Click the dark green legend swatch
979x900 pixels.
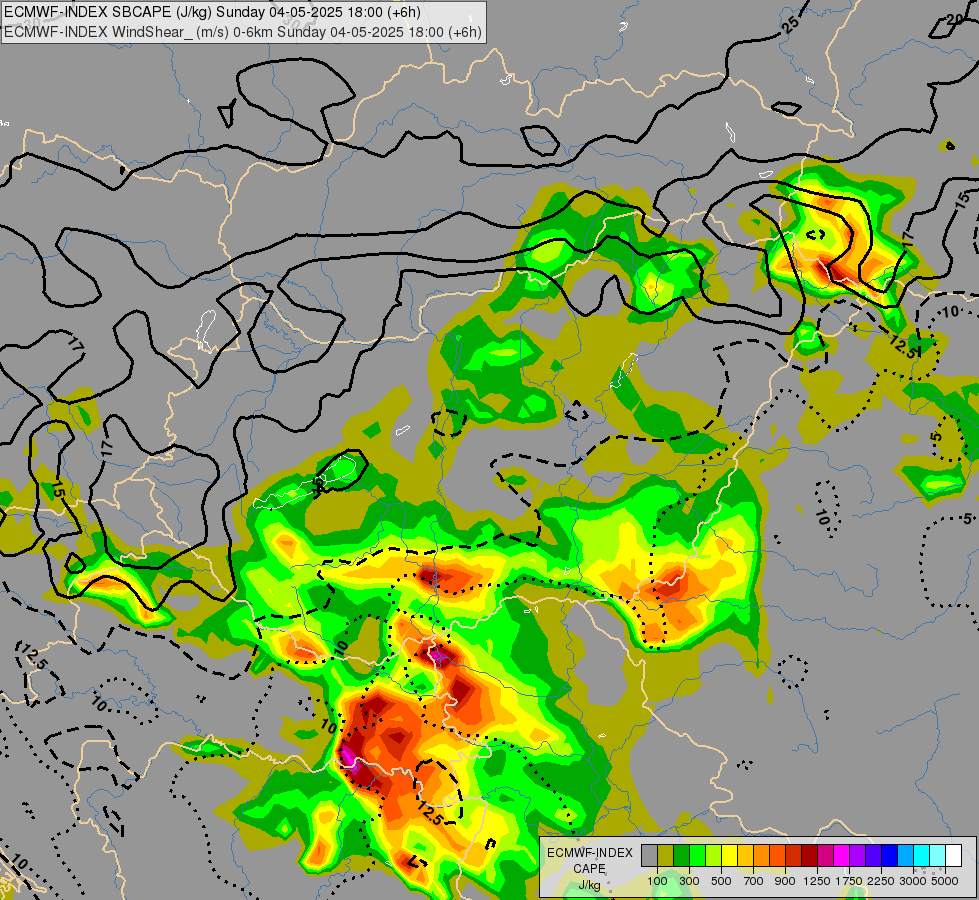coord(681,855)
